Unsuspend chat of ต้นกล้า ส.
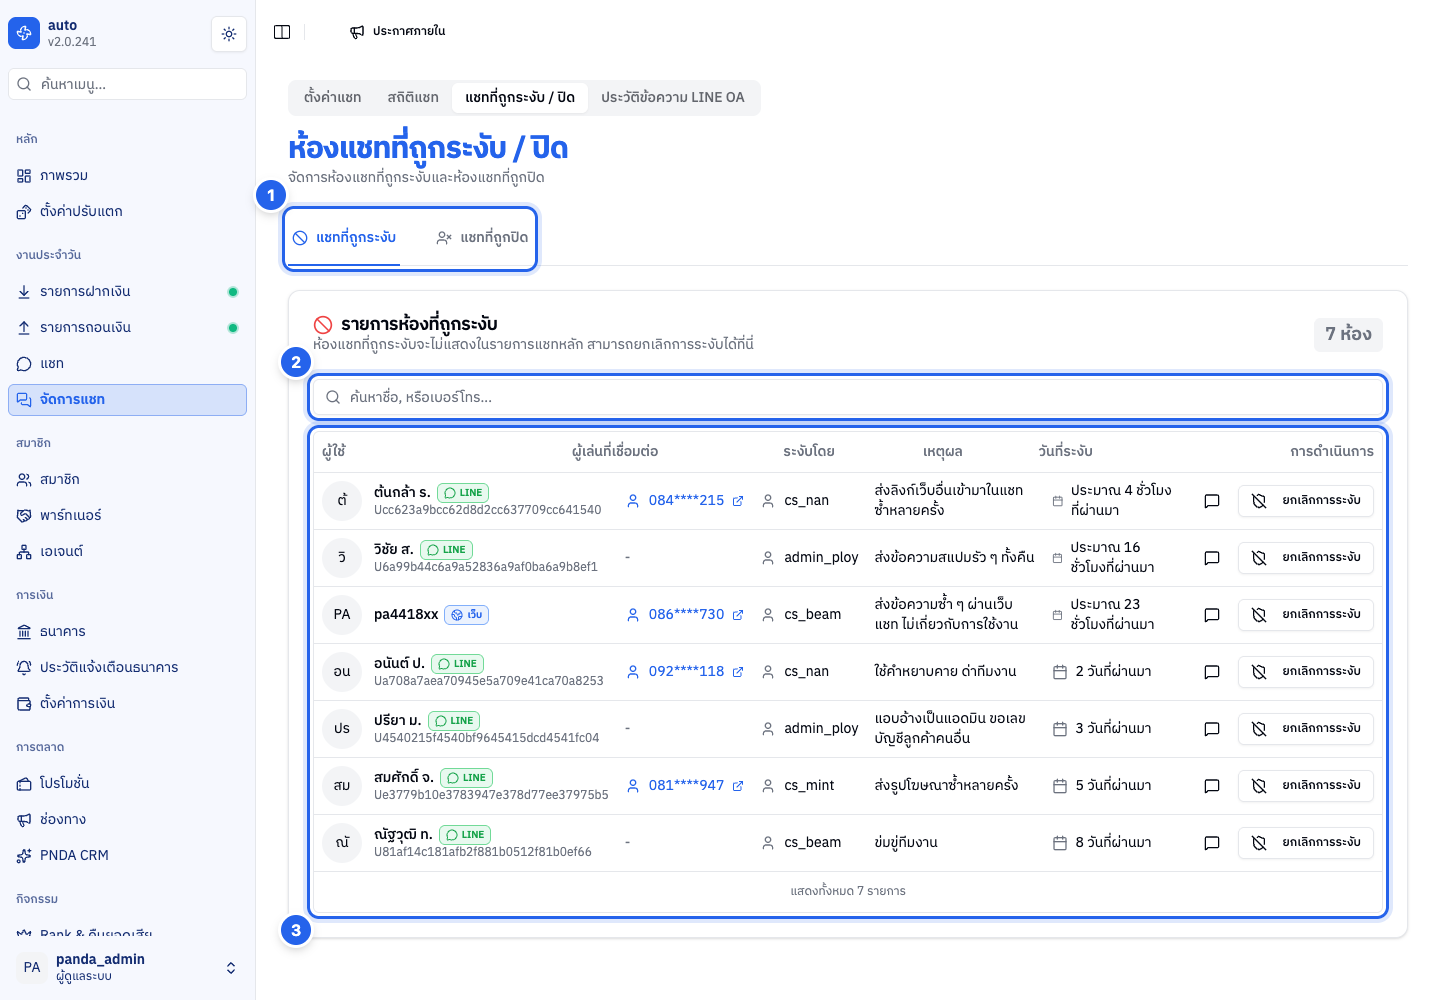 pos(1306,501)
